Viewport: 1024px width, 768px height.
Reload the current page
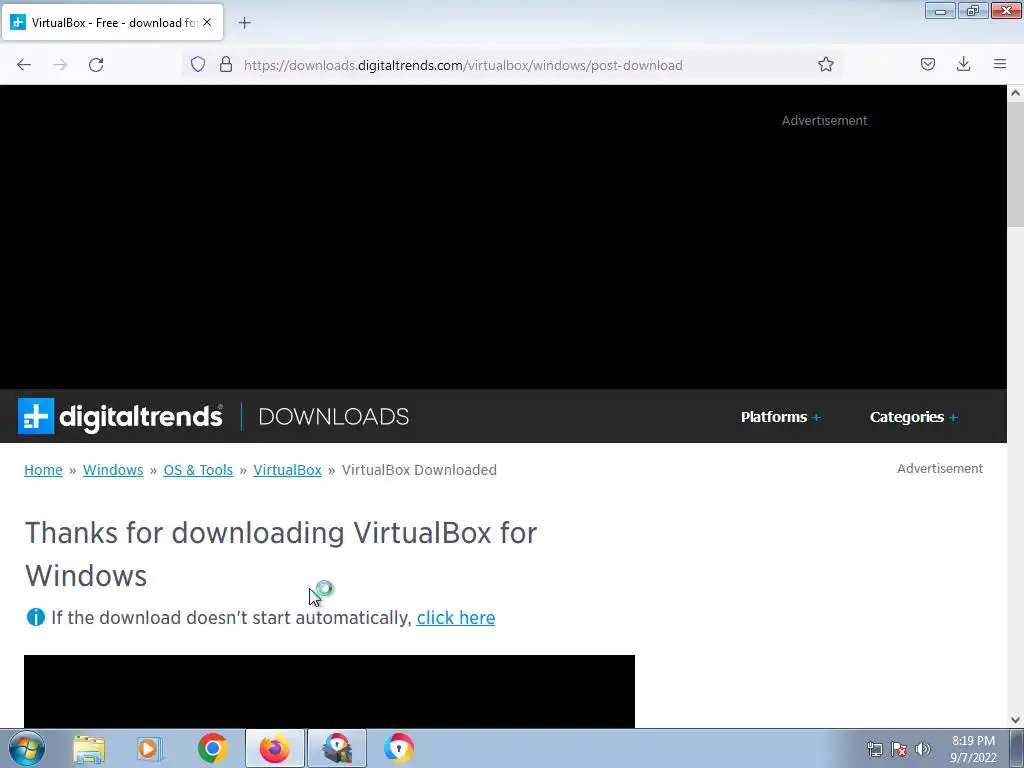(96, 65)
